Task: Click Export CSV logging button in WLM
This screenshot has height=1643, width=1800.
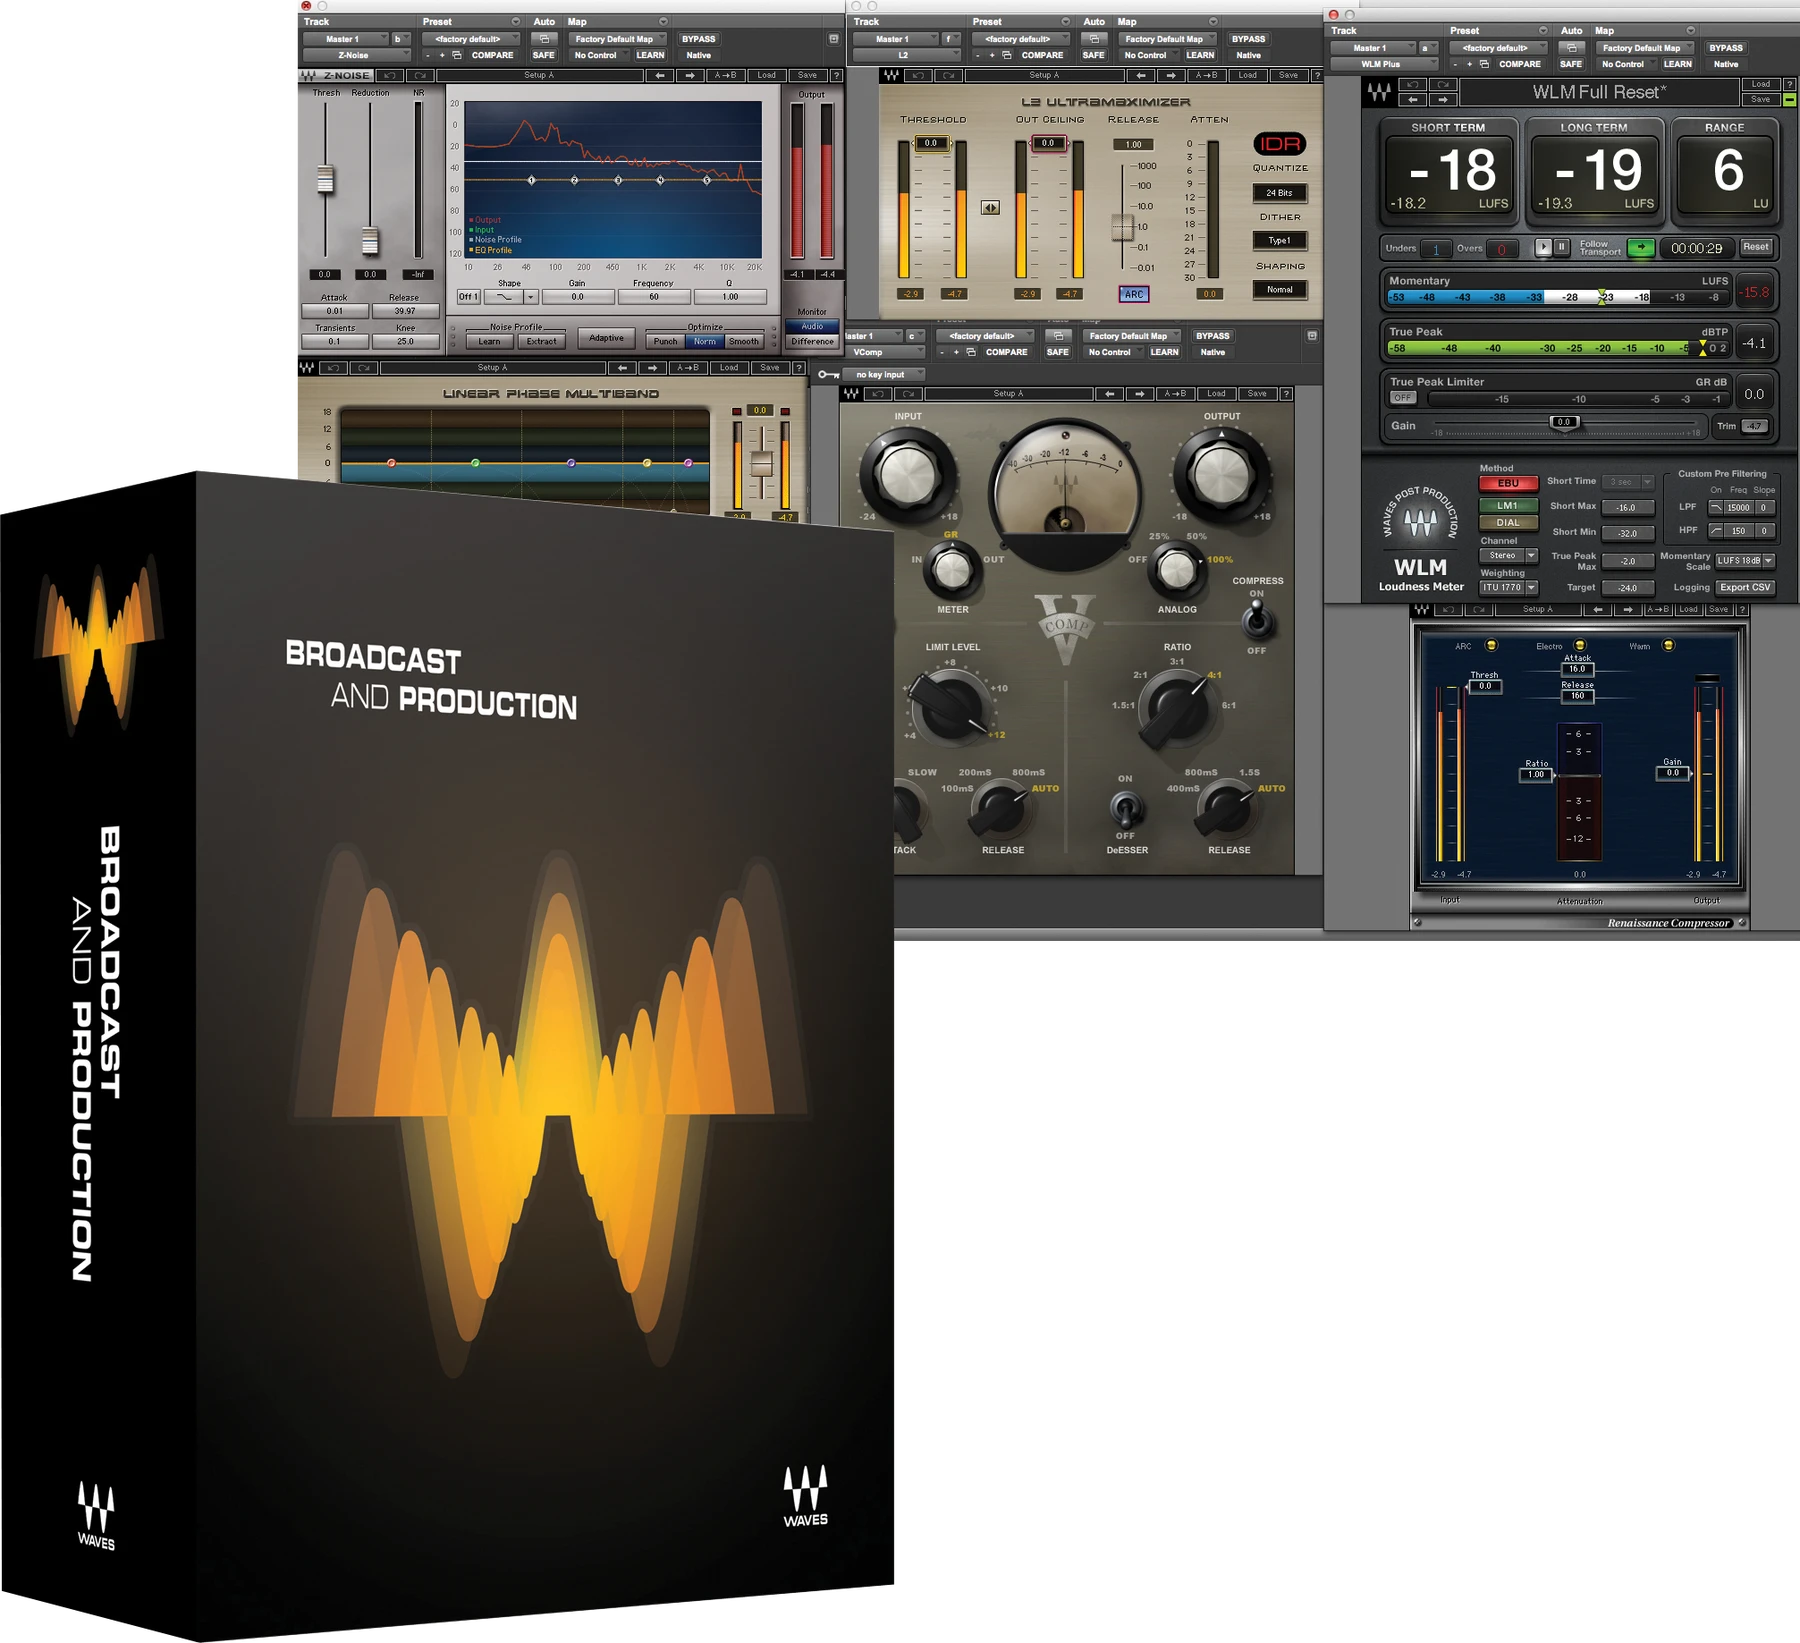Action: click(x=1745, y=588)
